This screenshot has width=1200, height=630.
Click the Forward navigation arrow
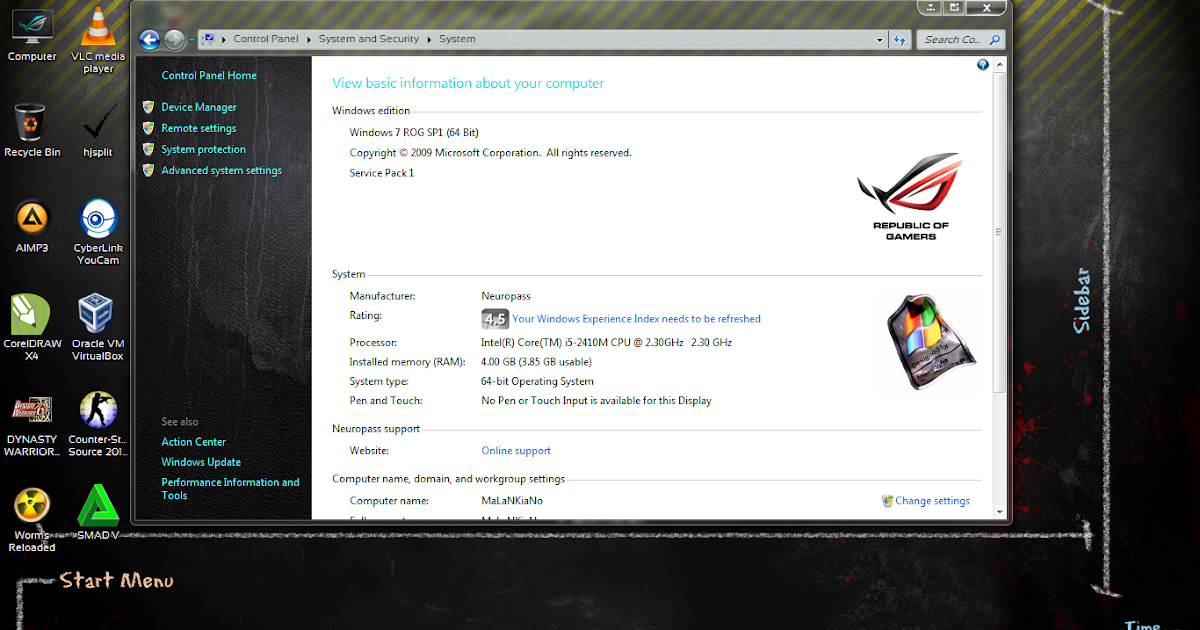175,39
